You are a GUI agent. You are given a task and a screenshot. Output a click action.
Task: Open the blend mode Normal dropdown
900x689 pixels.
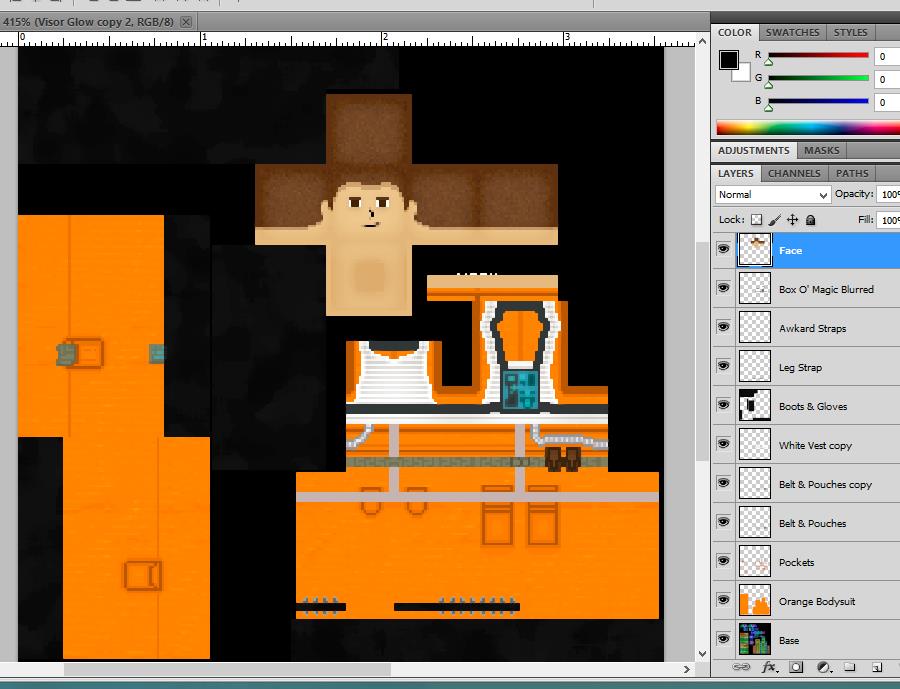coord(773,195)
